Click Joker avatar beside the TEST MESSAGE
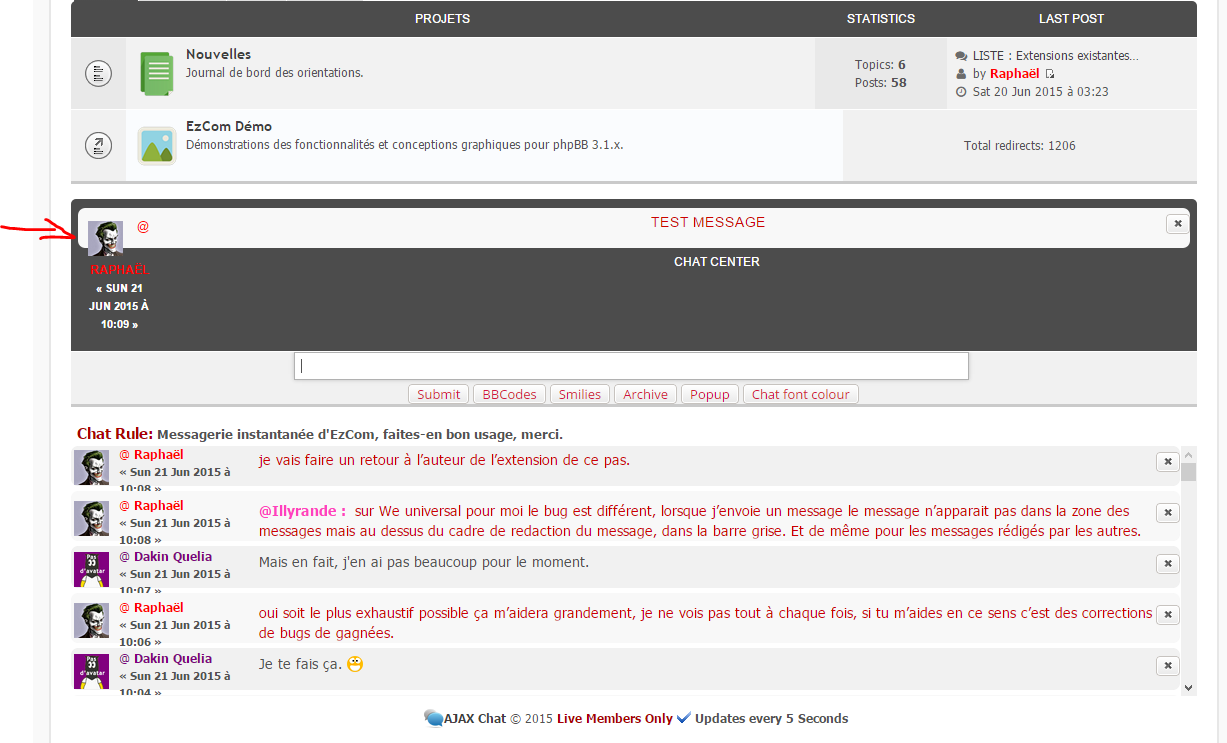 point(105,238)
